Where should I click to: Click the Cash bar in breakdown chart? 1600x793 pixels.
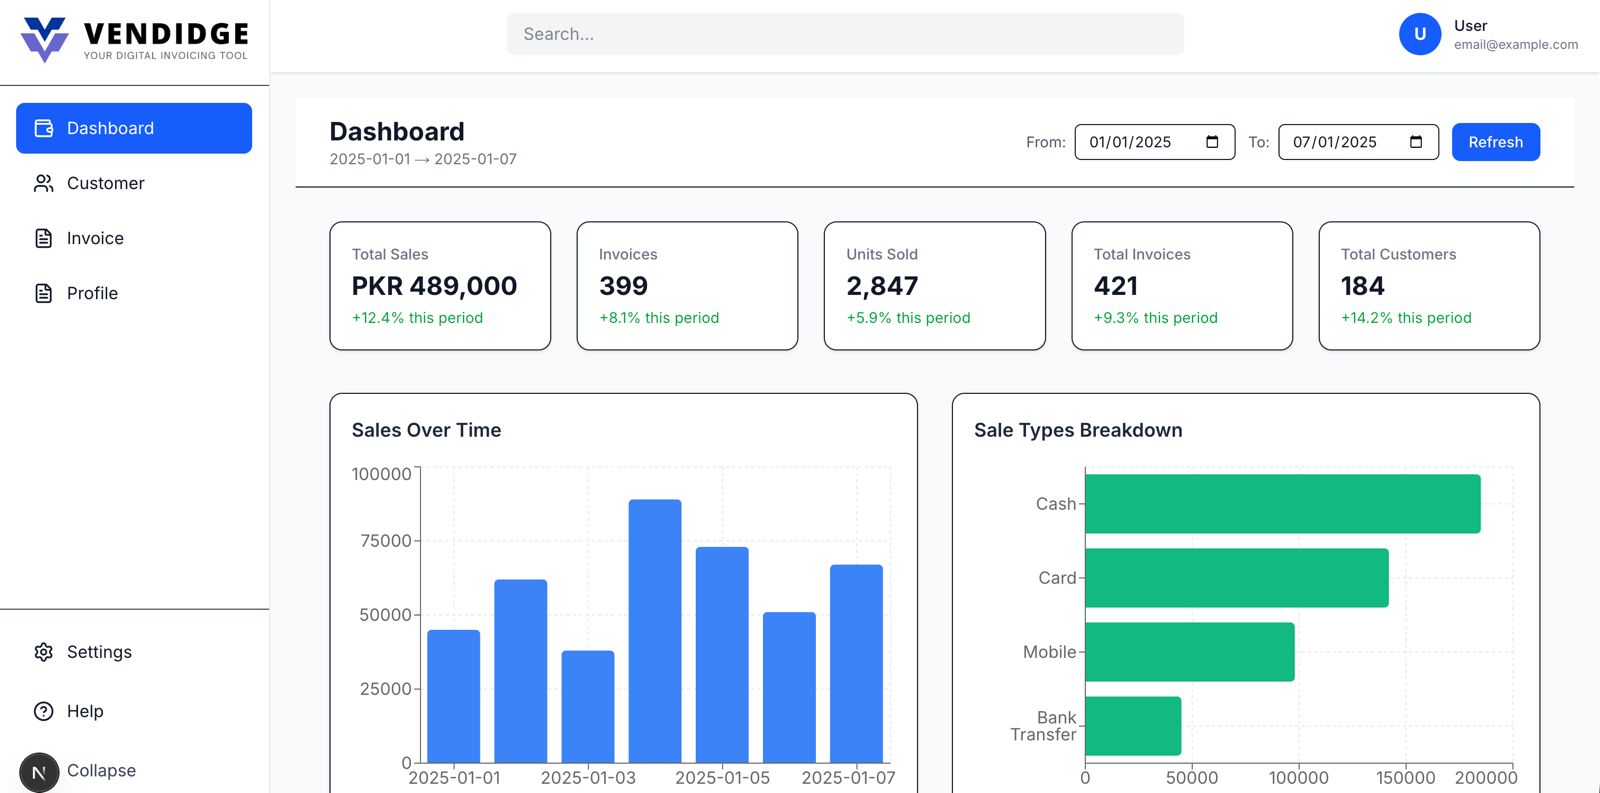(x=1282, y=504)
